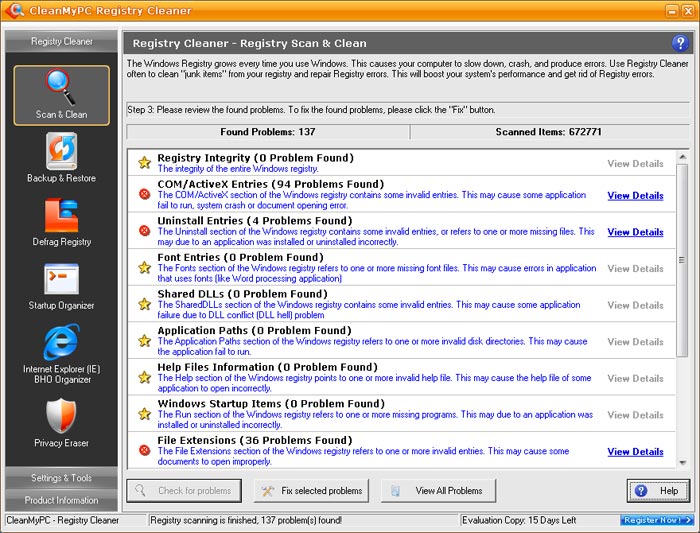
Task: View details for File Extensions
Action: [x=635, y=452]
